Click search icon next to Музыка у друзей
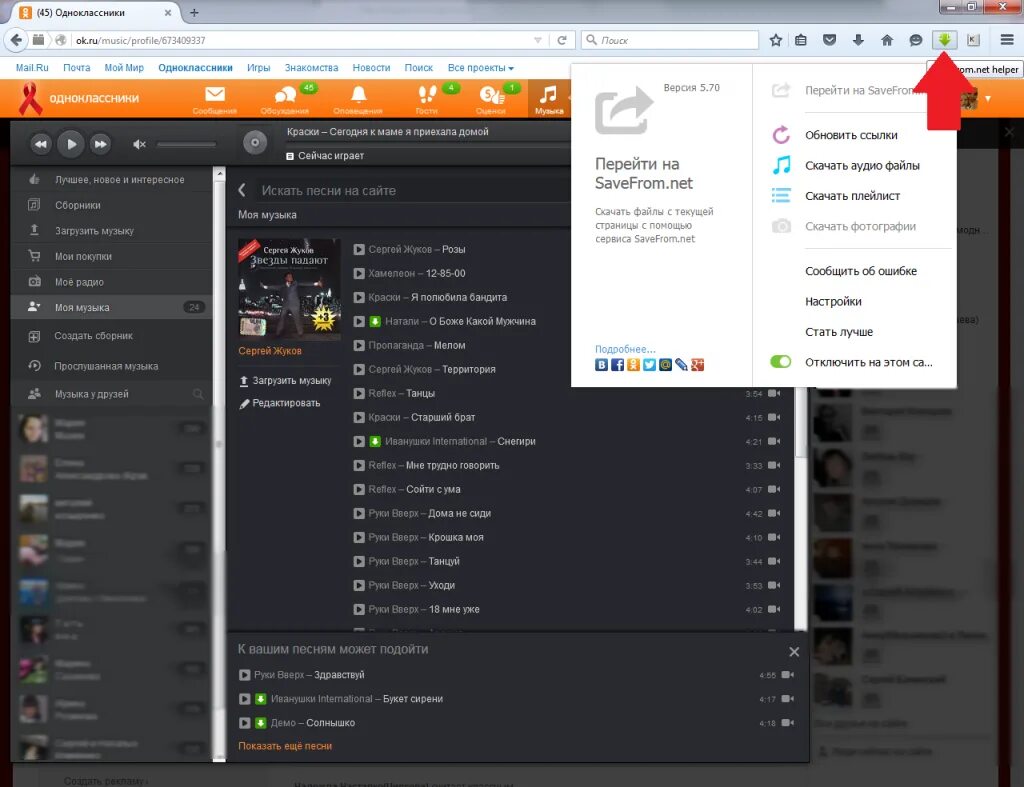Viewport: 1024px width, 787px height. tap(198, 394)
